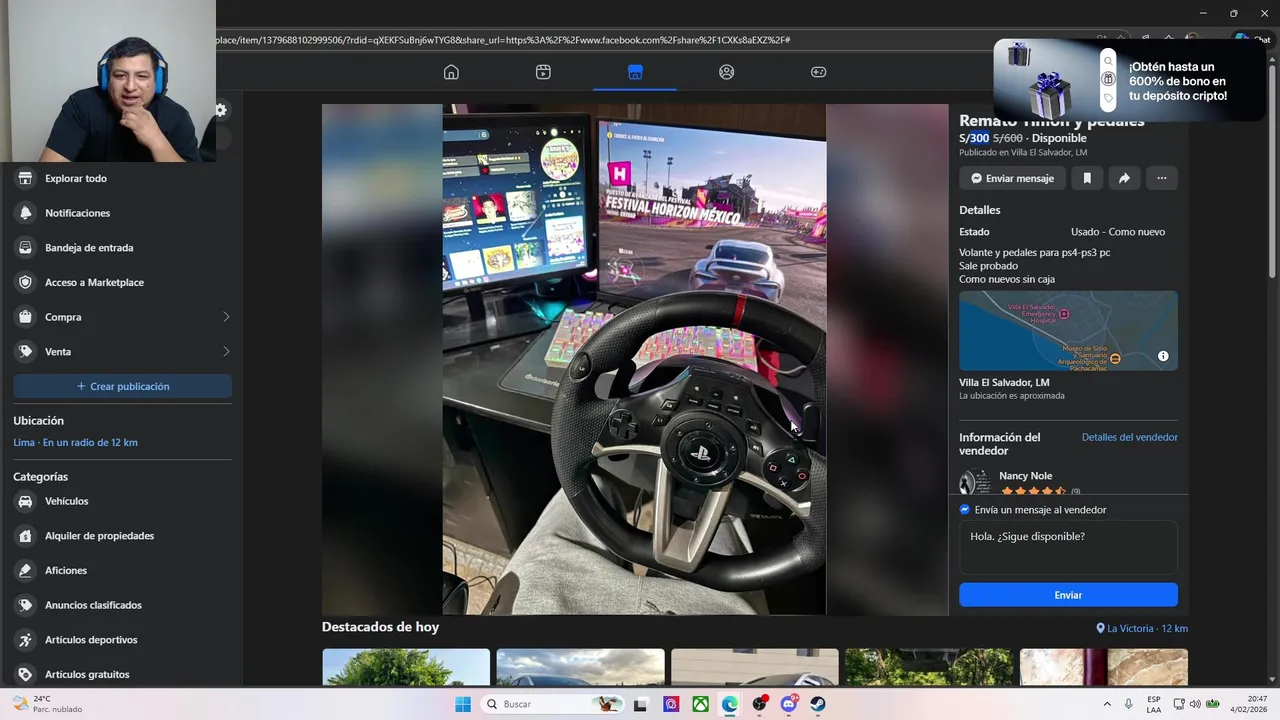Click the blue Enviar button
1280x720 pixels.
pos(1068,595)
